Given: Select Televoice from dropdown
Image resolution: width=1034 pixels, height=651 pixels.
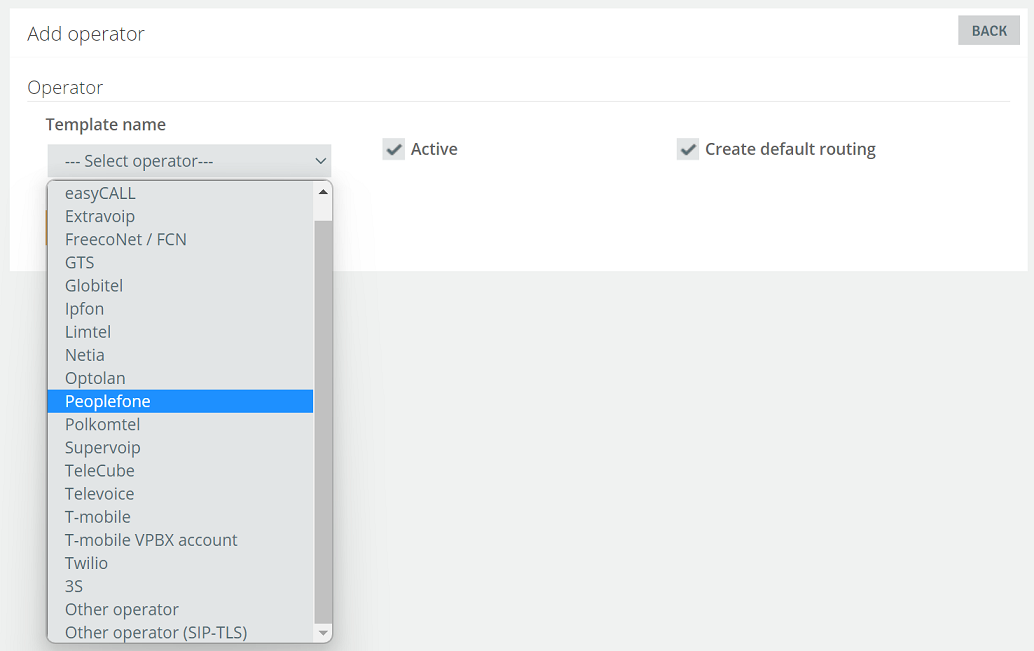Looking at the screenshot, I should click(180, 493).
